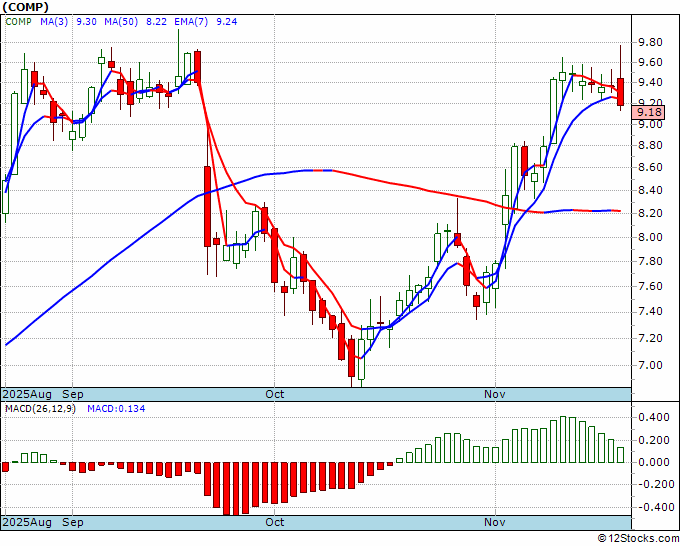Click the MA(3) legend label

(54, 22)
